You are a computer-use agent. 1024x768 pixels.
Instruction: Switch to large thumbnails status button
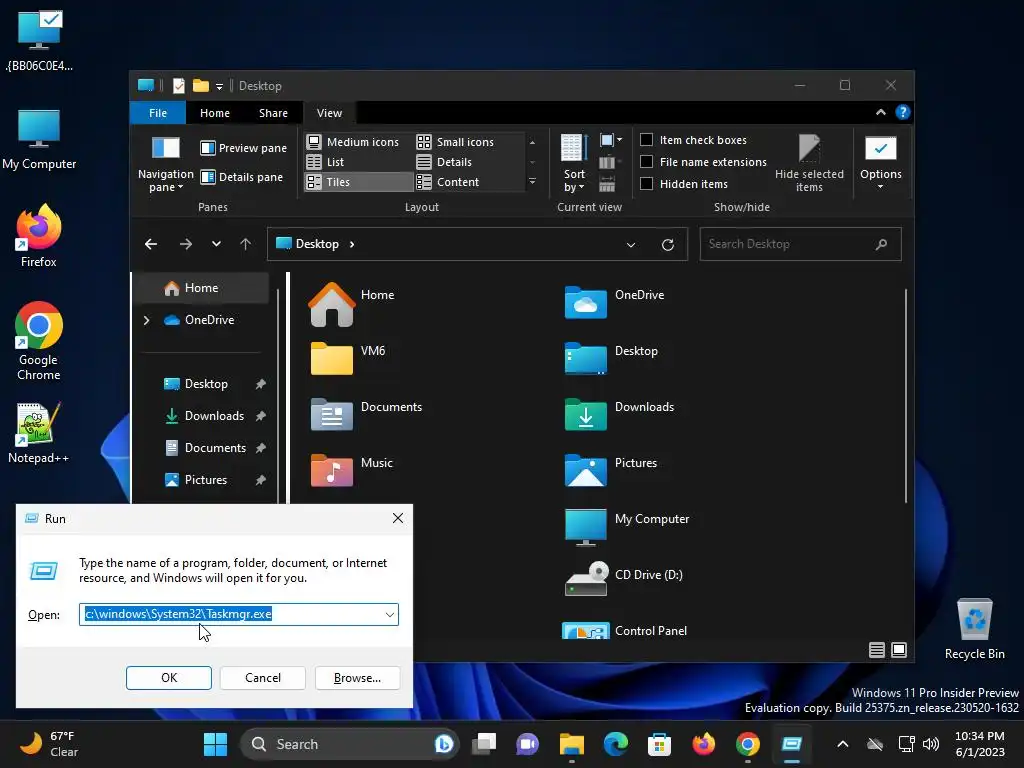pos(899,650)
